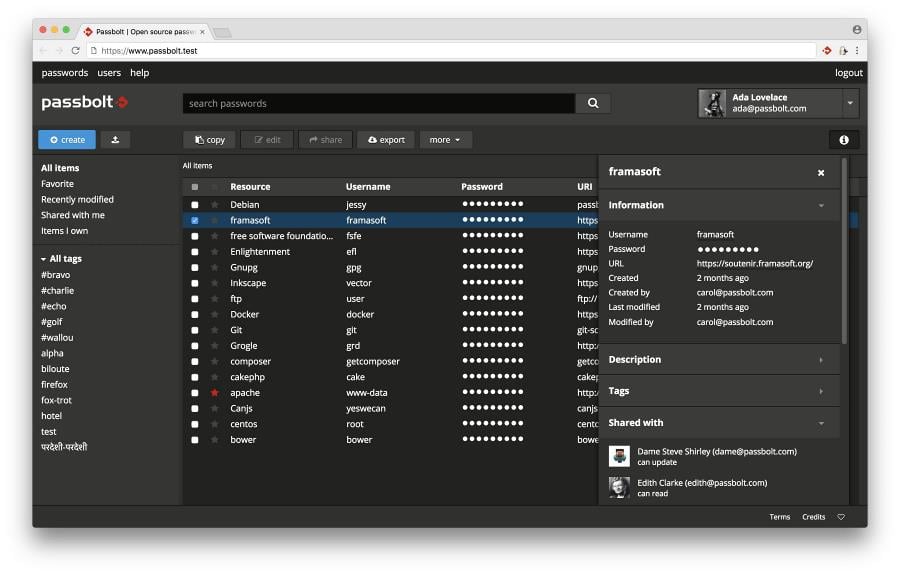The height and width of the screenshot is (574, 900).
Task: Toggle the select-all checkbox in table header
Action: tap(195, 187)
